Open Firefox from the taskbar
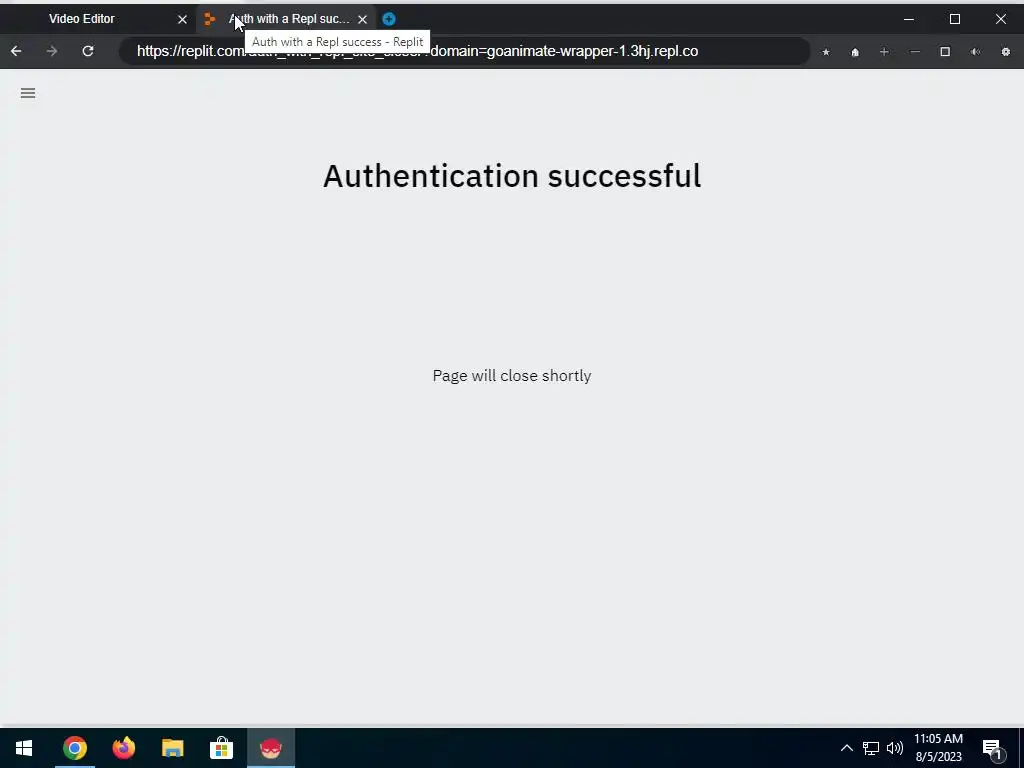This screenshot has width=1024, height=768. 123,748
